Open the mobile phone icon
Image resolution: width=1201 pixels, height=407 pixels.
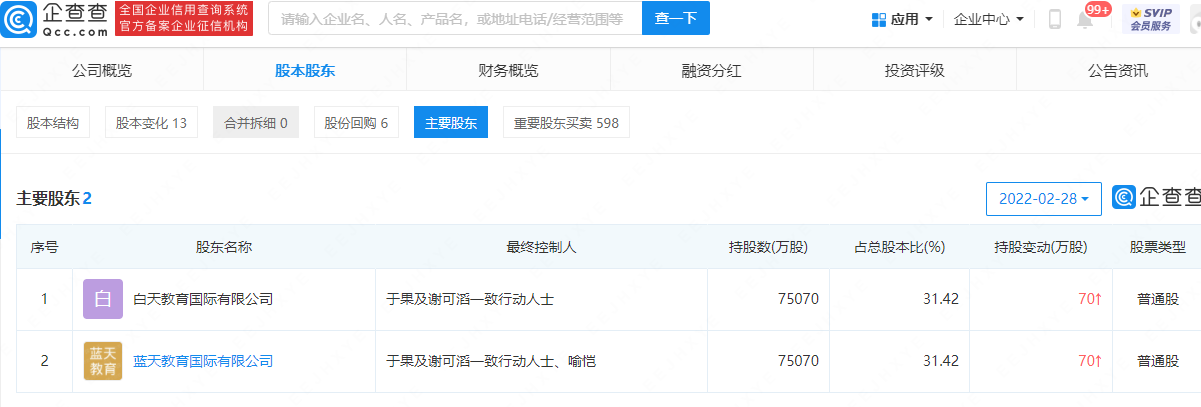tap(1055, 19)
